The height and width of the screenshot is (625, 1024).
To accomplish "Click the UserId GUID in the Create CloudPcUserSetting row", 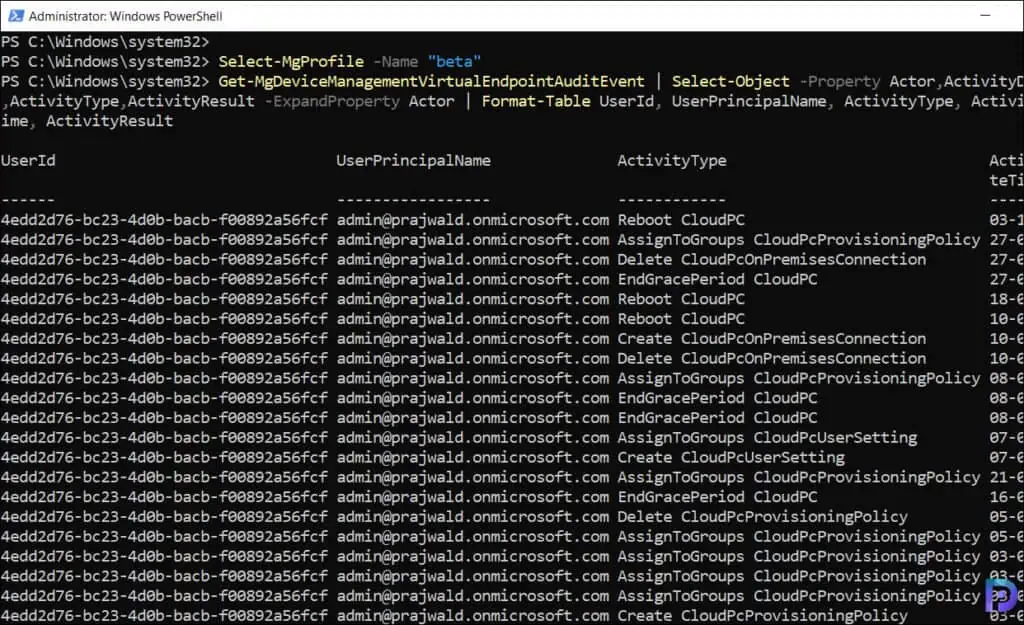I will click(164, 457).
